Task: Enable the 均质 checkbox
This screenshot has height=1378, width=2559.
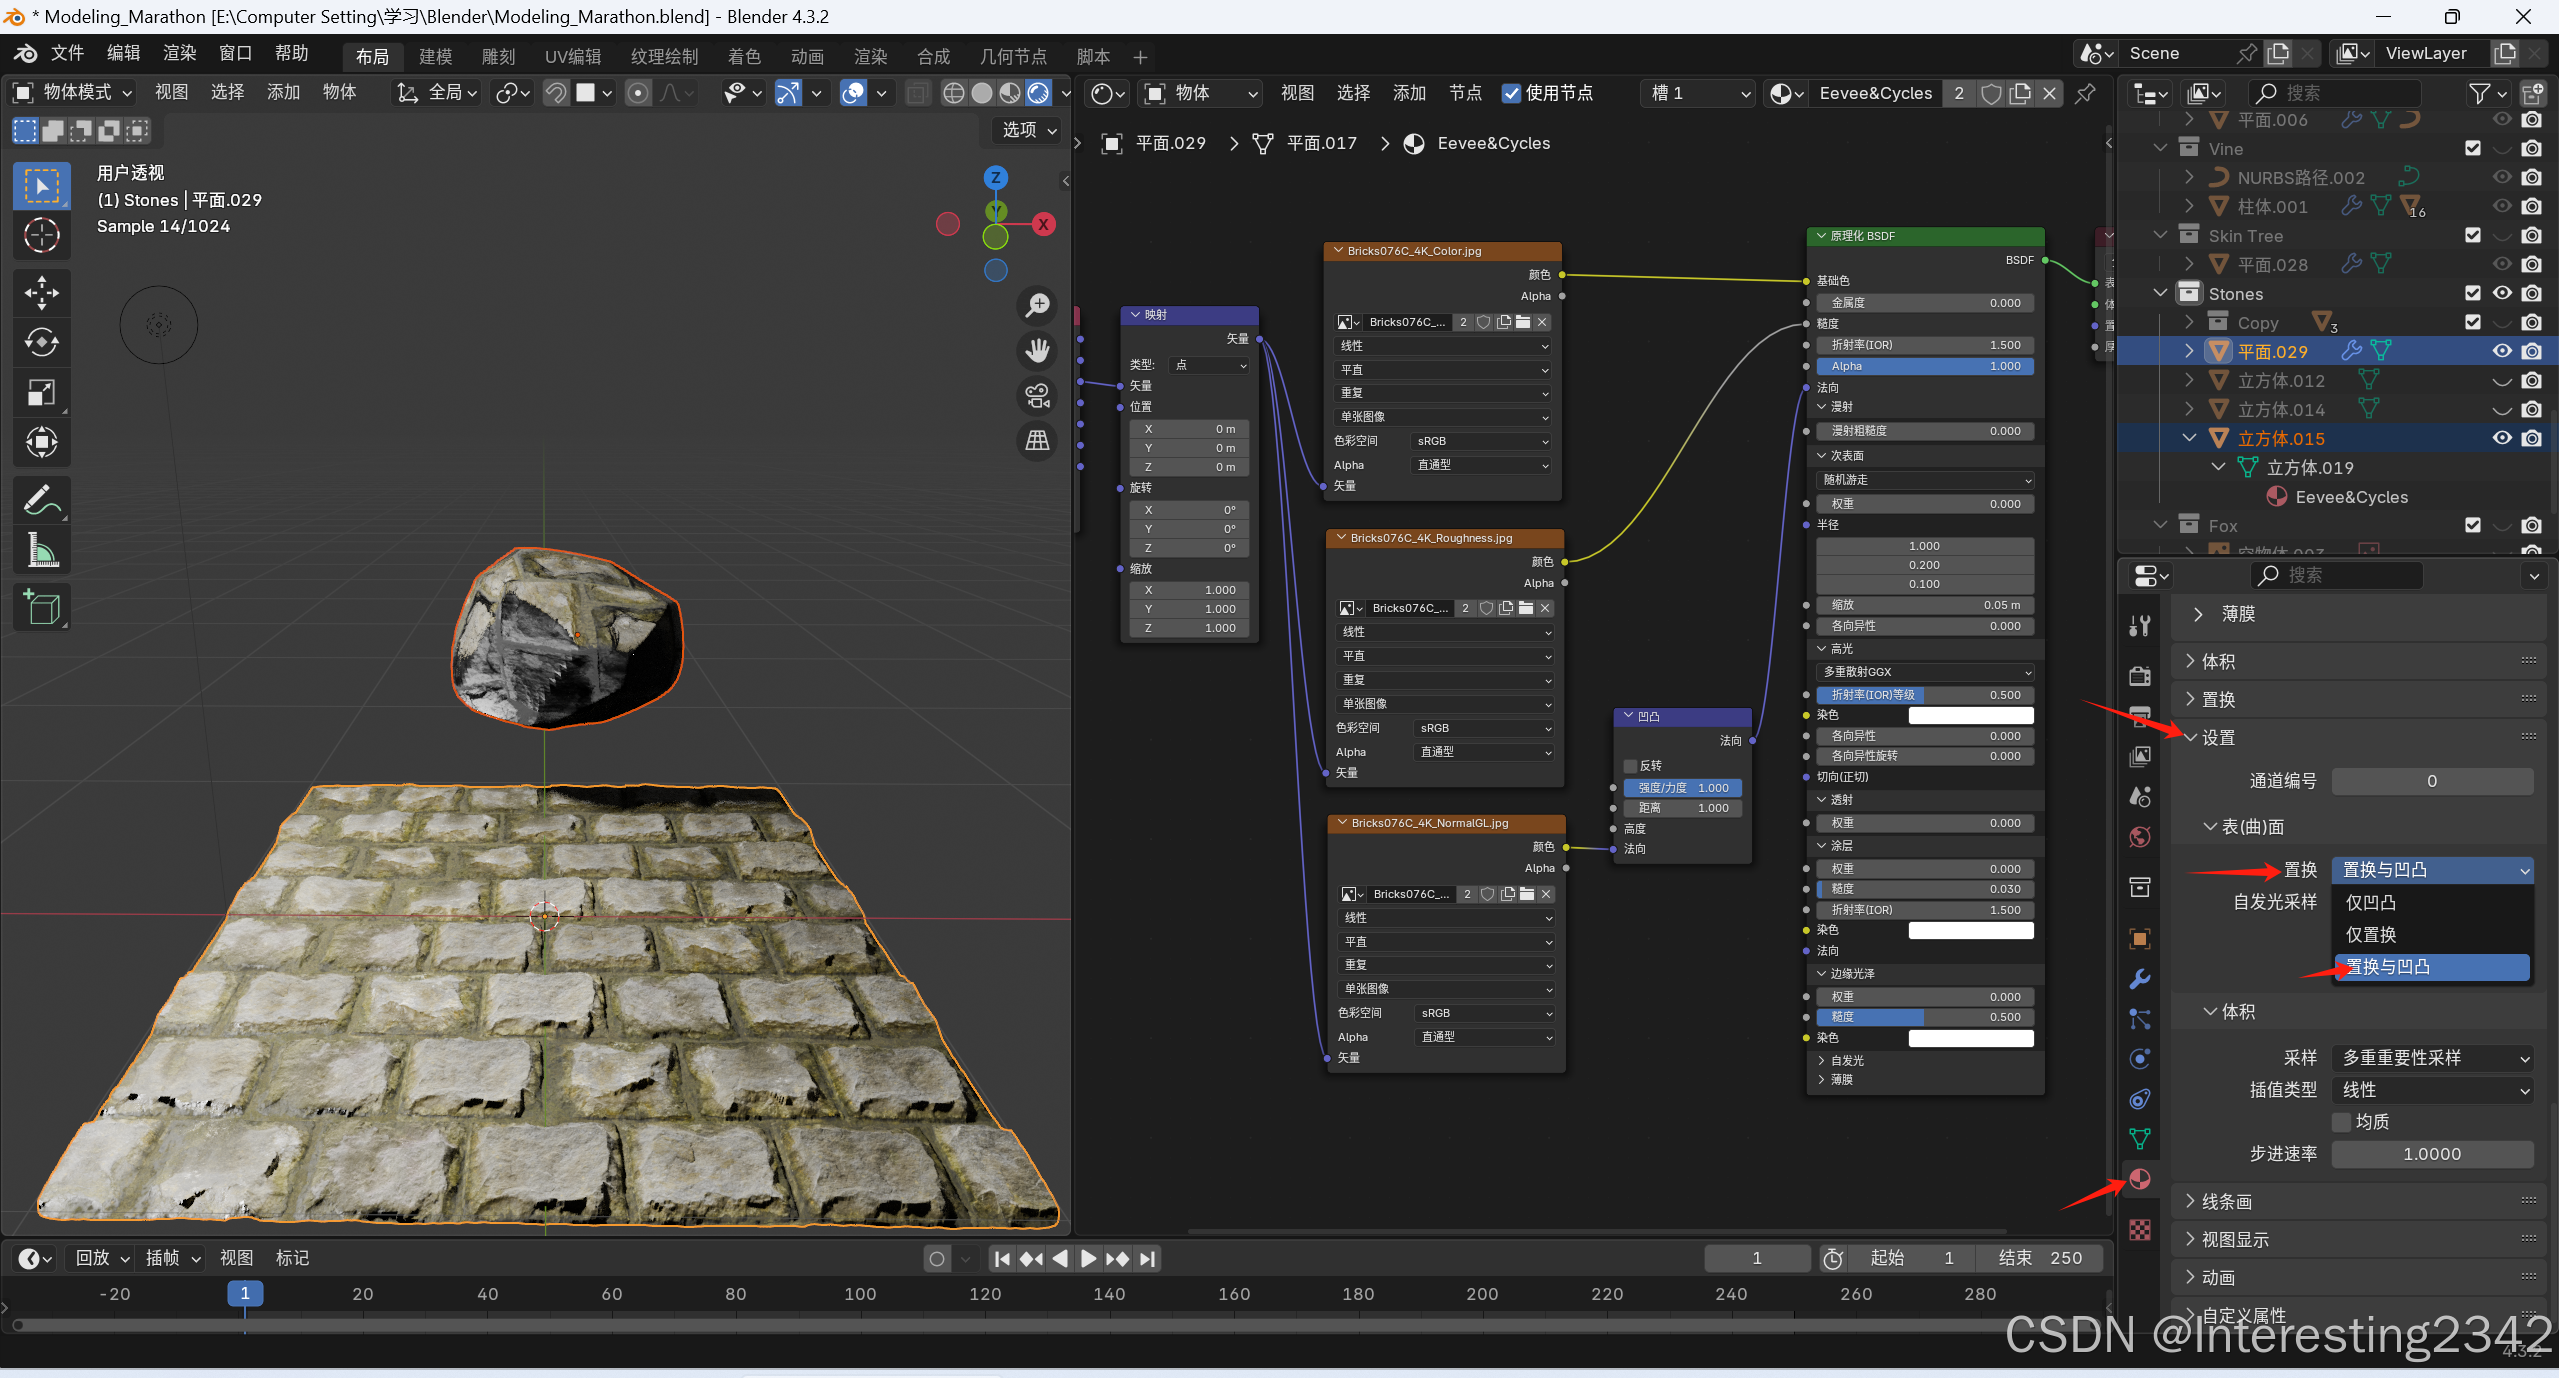Action: coord(2341,1122)
